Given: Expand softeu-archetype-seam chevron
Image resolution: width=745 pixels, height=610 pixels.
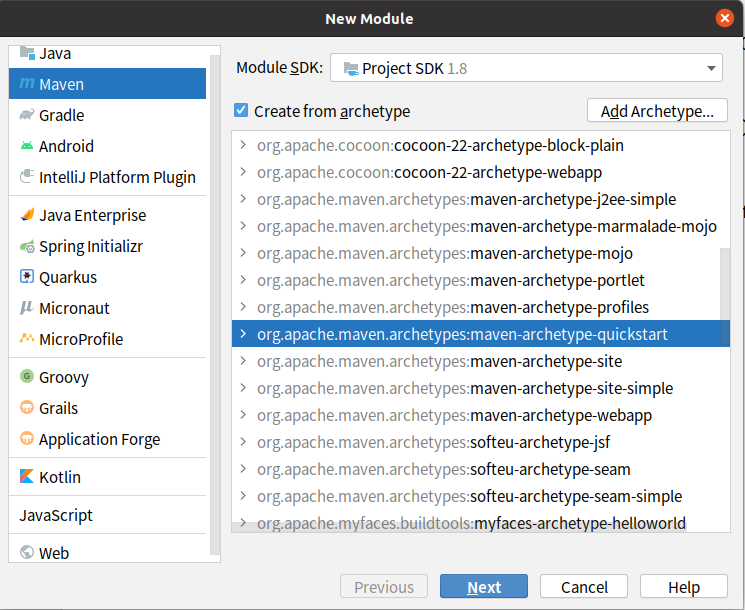Looking at the screenshot, I should point(243,469).
